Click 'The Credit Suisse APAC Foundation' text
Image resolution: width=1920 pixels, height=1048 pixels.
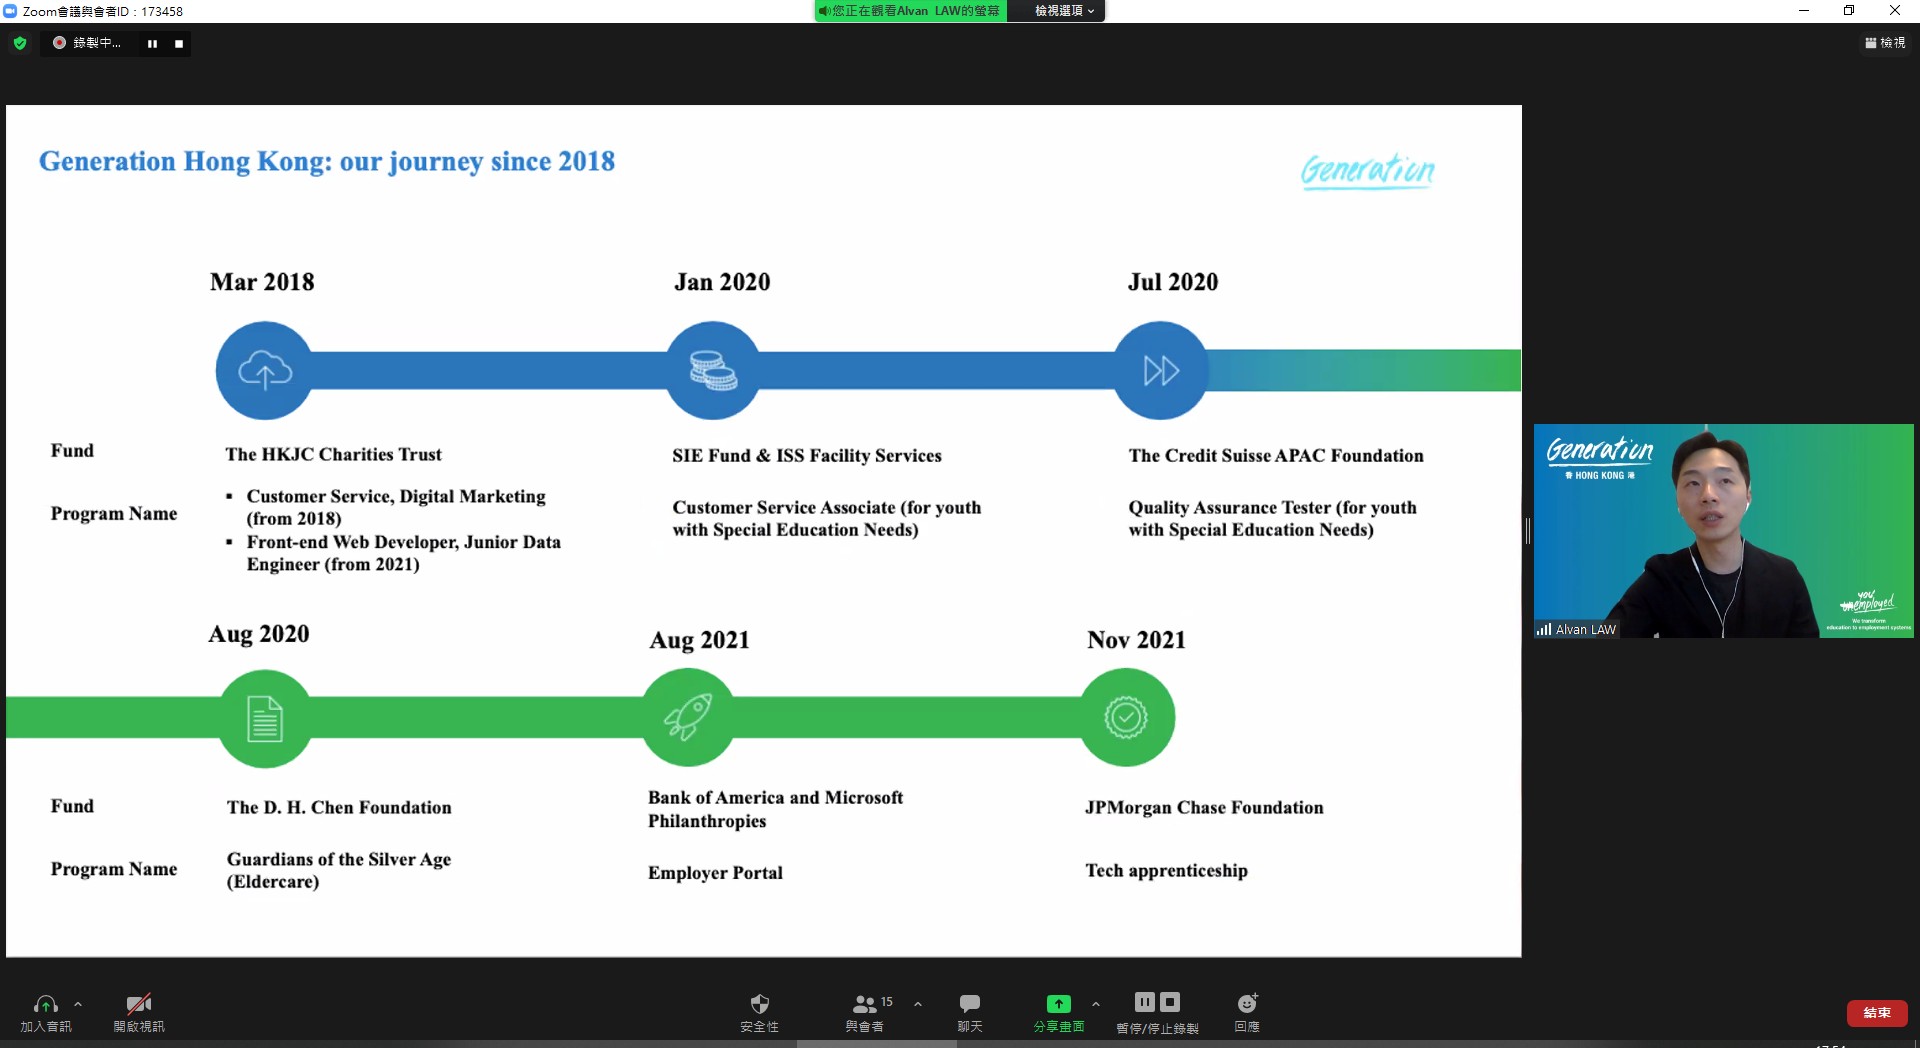click(x=1276, y=456)
